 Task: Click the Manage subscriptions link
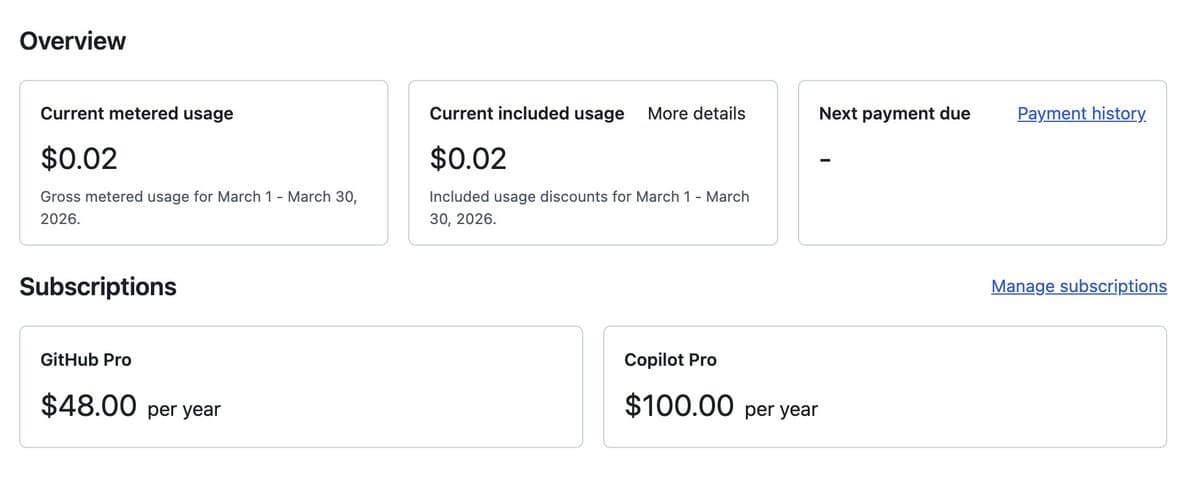click(x=1078, y=287)
